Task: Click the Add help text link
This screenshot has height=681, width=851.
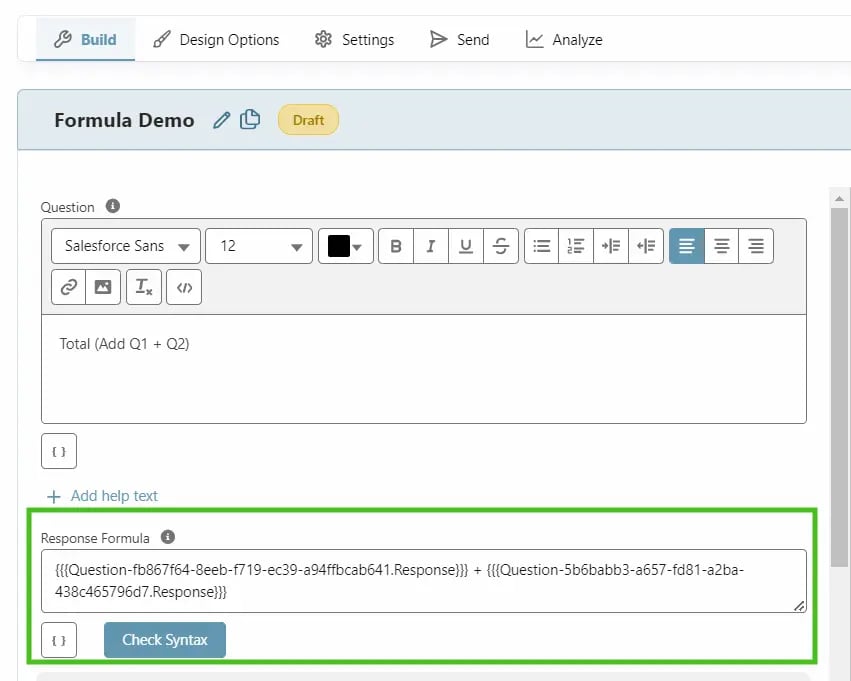Action: tap(103, 496)
